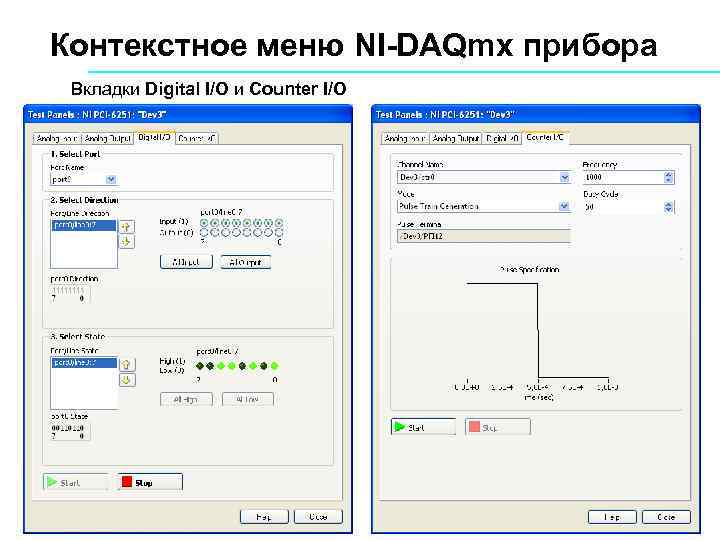This screenshot has height=540, width=720.
Task: Click the port0 Direction value box
Action: coord(70,294)
